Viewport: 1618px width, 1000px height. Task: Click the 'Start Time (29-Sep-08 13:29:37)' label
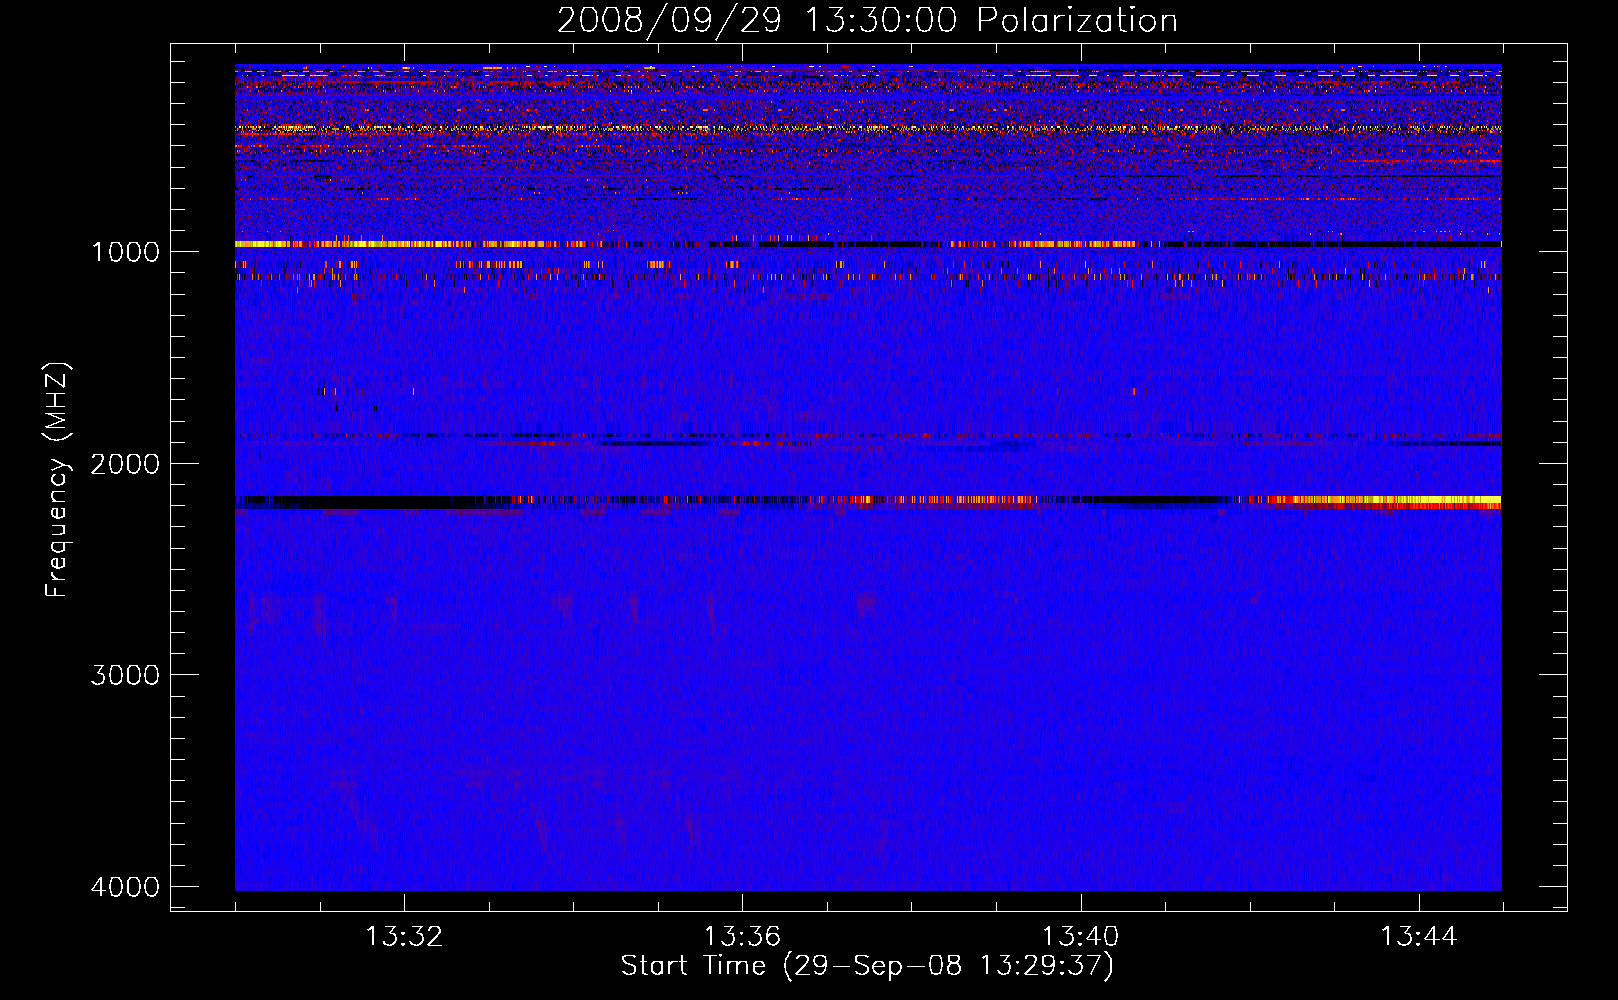[x=867, y=966]
